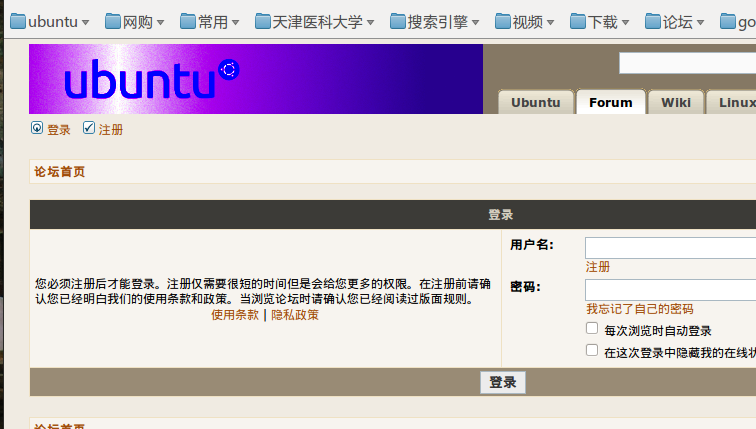The image size is (756, 429).
Task: Click the 登录 submit button
Action: tap(503, 382)
